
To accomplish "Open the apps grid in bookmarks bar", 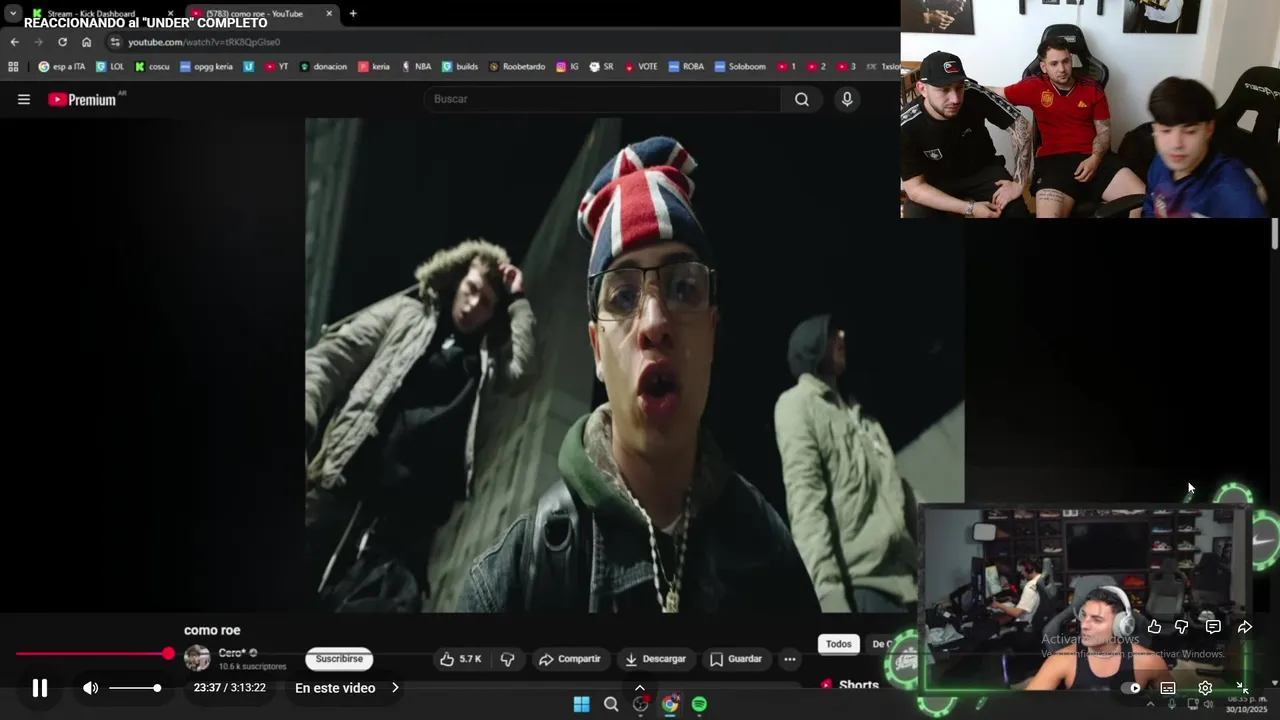I will 13,67.
